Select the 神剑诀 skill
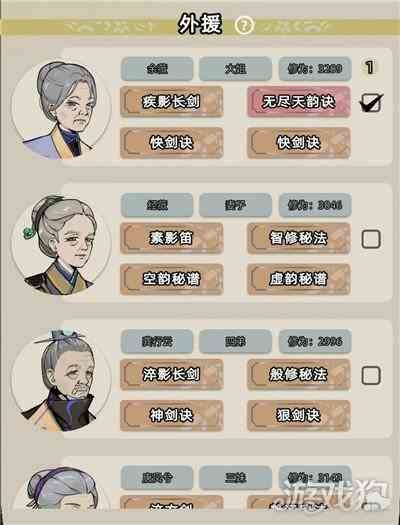The image size is (400, 525). pos(171,416)
